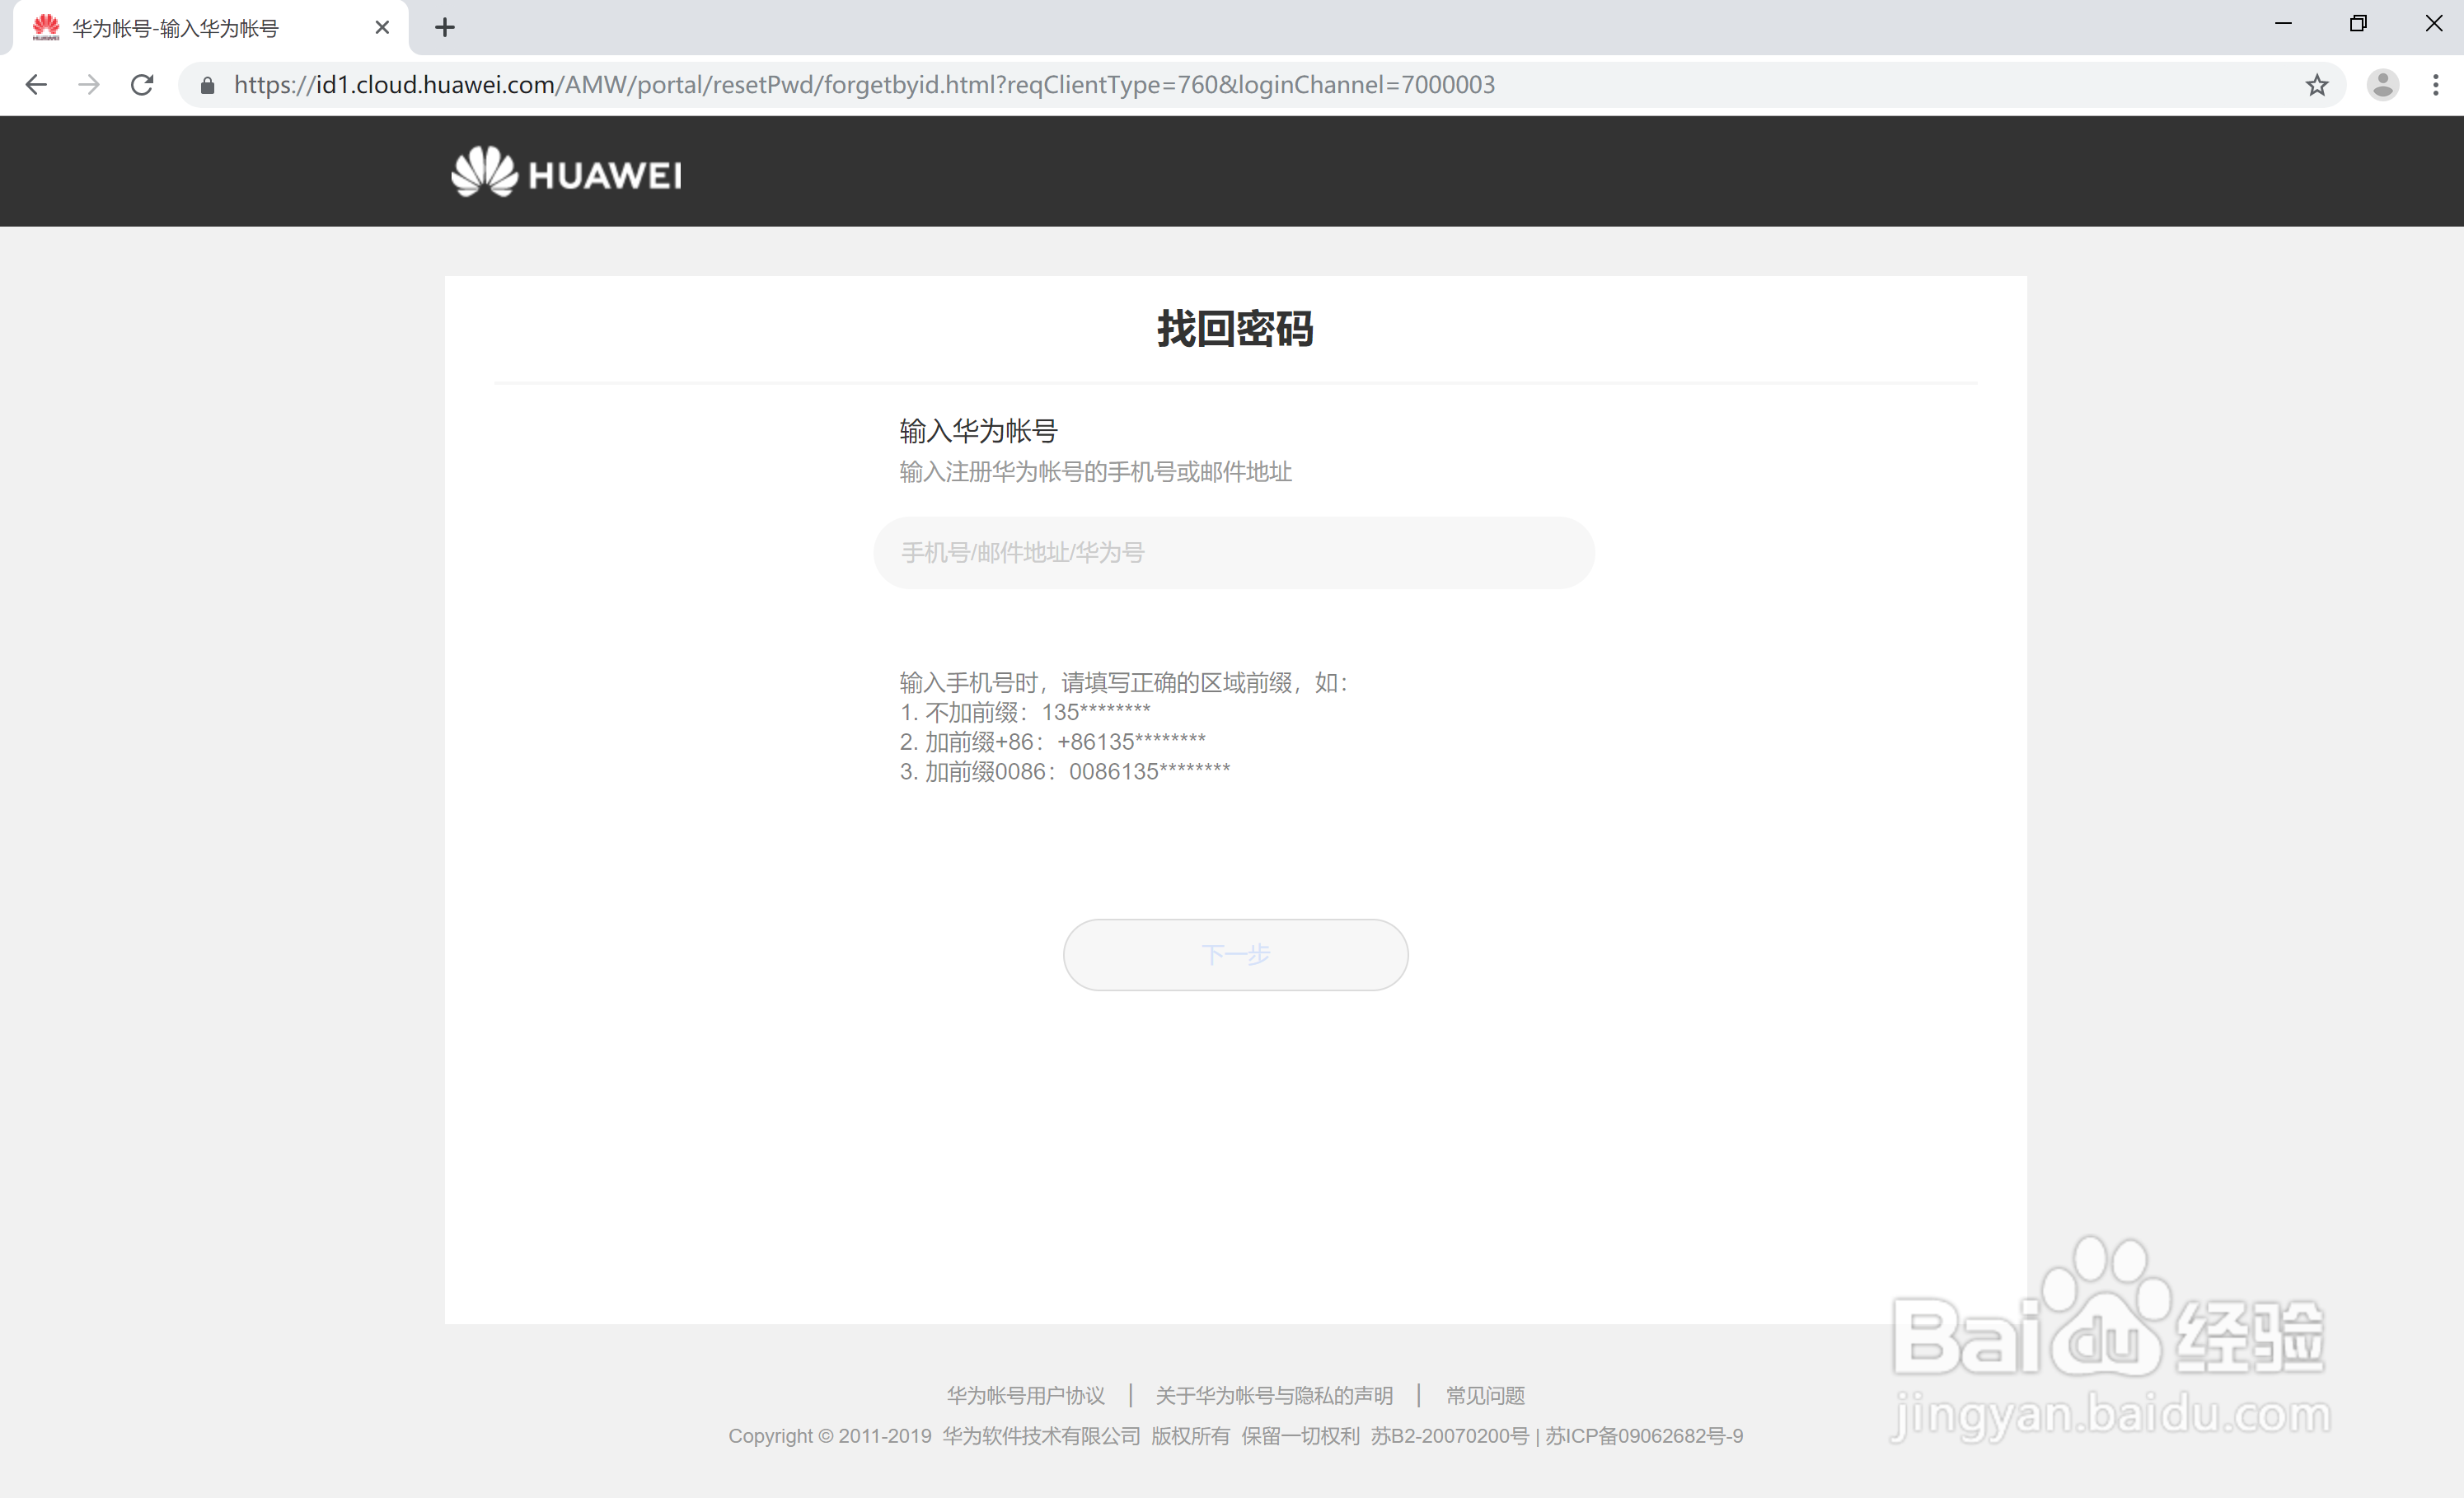Open the Chrome three-dot menu

click(2435, 85)
